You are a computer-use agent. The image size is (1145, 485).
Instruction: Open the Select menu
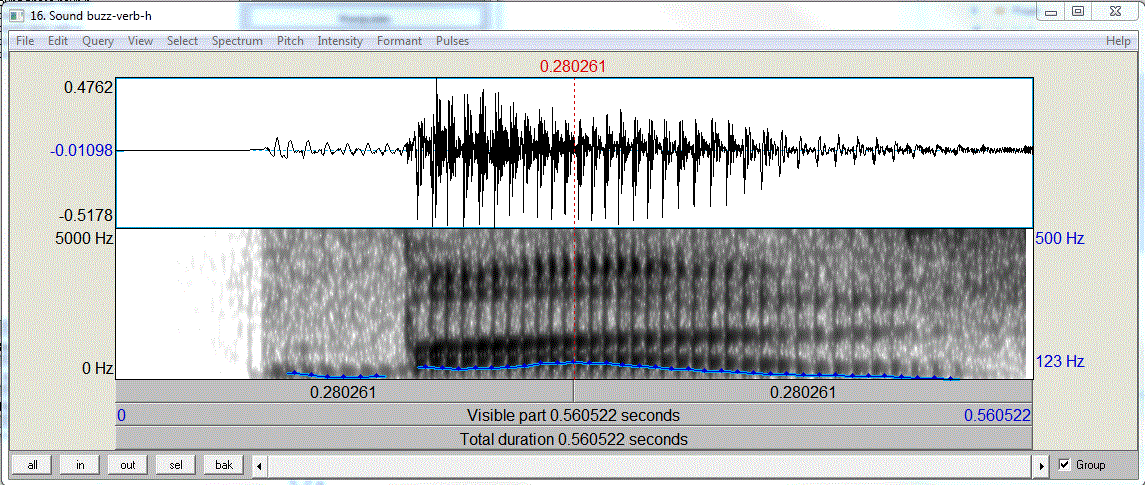pyautogui.click(x=182, y=41)
